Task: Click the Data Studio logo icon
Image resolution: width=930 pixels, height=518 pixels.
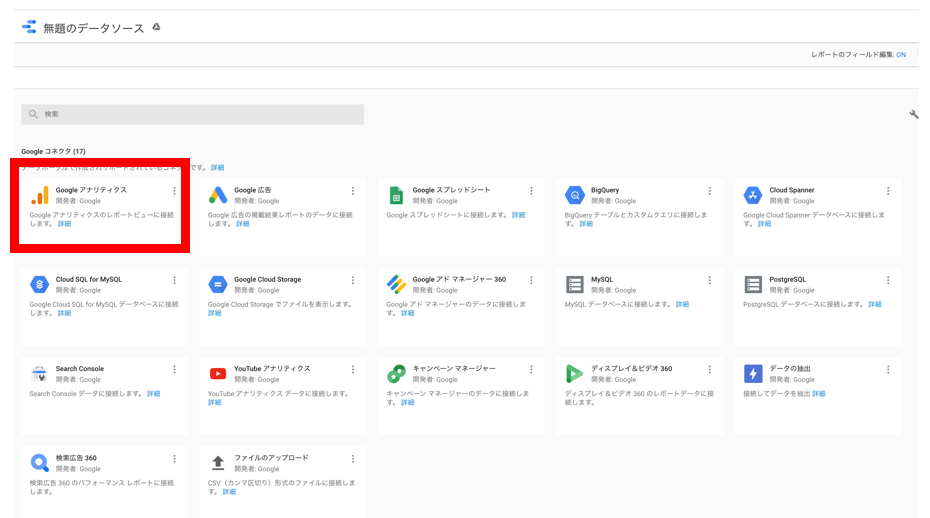Action: coord(29,27)
